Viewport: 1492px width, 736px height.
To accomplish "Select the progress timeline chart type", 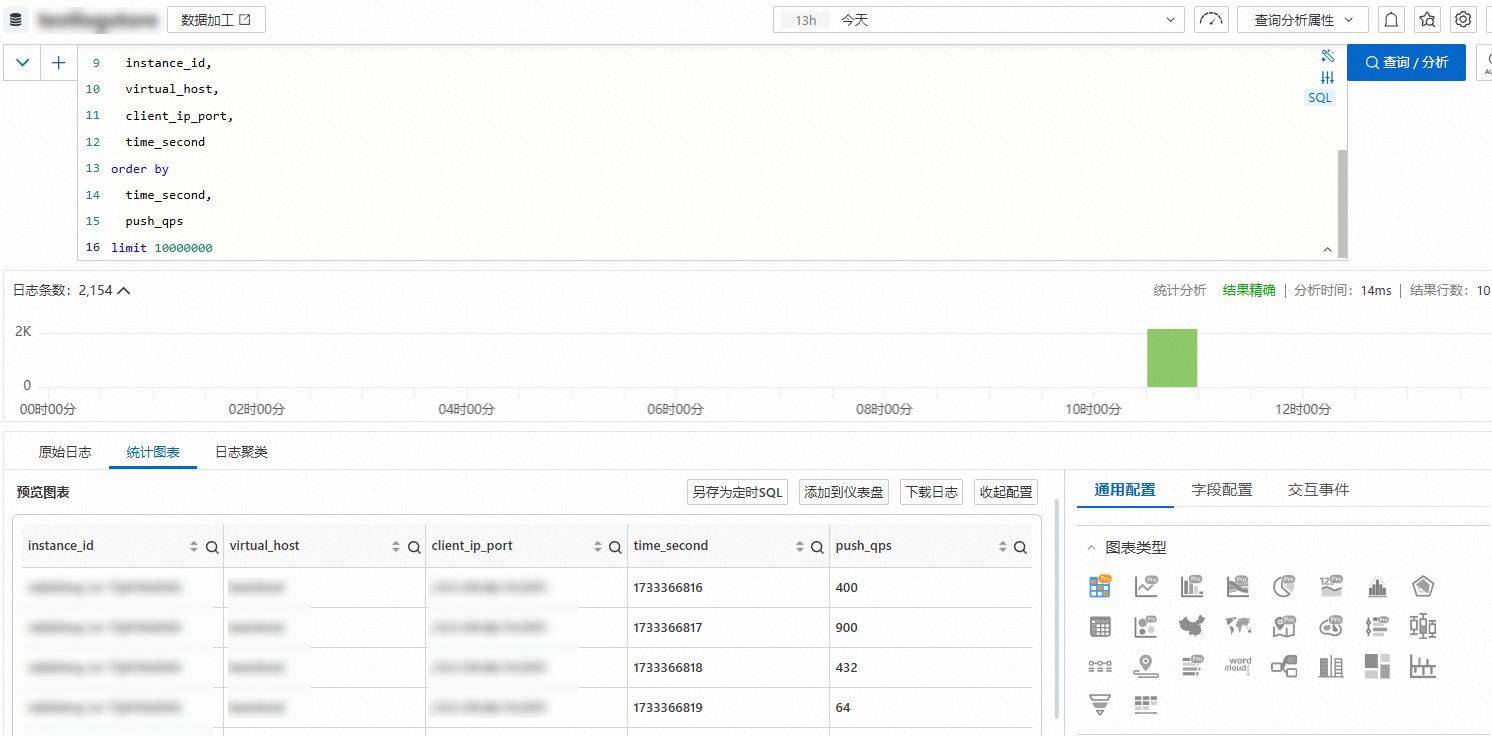I will (x=1100, y=666).
